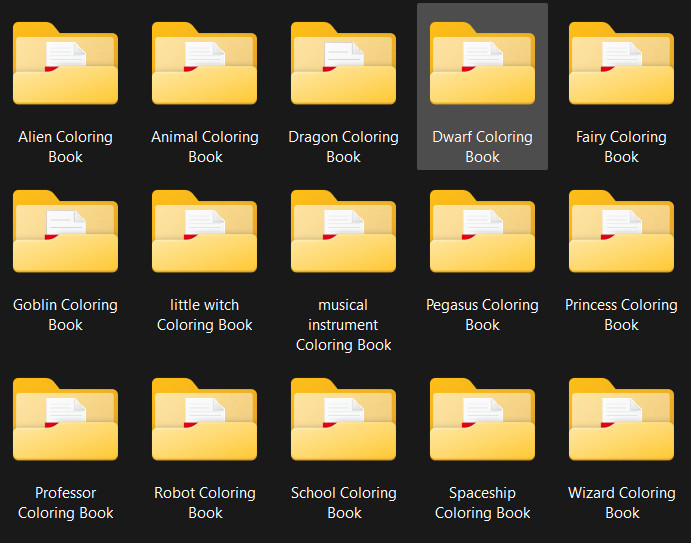Select the Fairy Coloring Book folder icon

(x=621, y=63)
